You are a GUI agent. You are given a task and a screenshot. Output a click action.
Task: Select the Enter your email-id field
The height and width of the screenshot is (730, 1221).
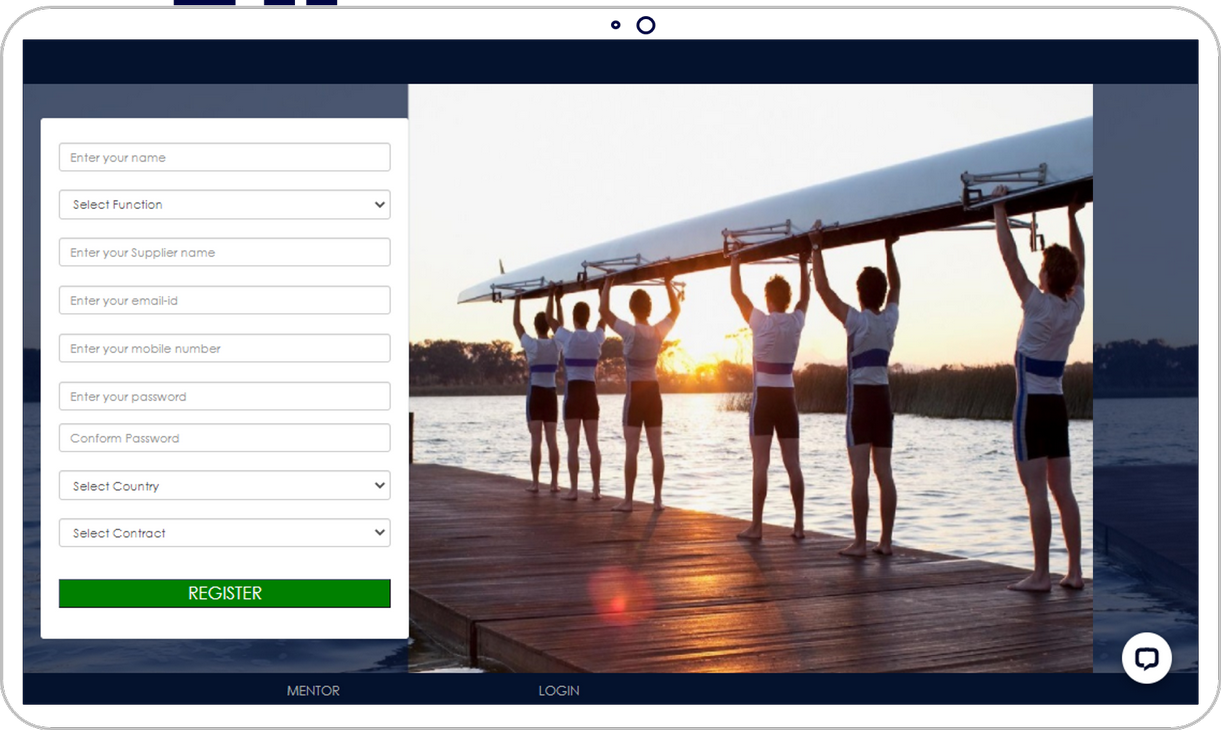pyautogui.click(x=224, y=300)
